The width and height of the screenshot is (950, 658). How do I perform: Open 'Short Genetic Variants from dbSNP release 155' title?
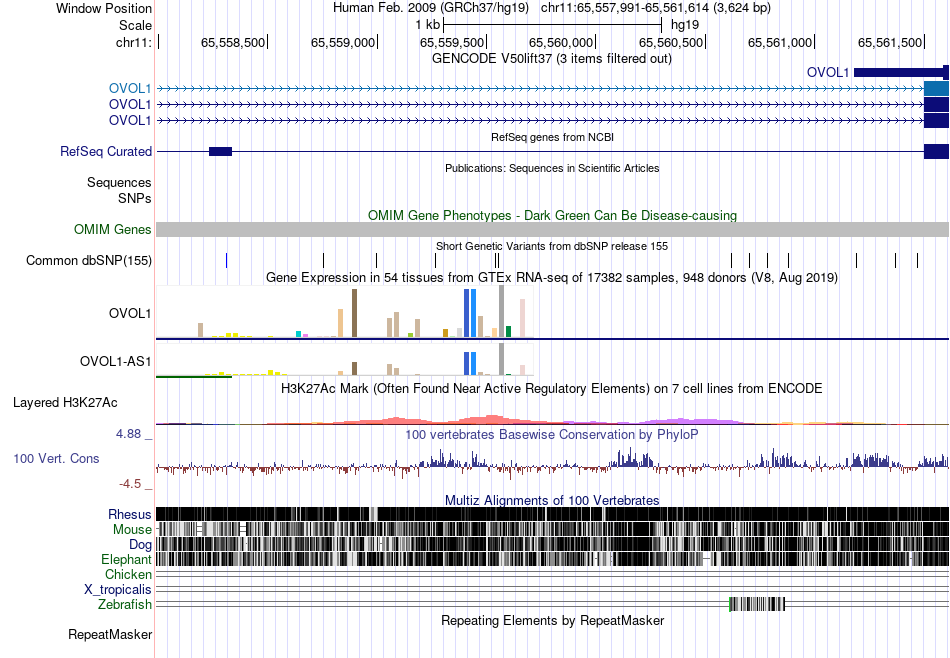tap(552, 247)
